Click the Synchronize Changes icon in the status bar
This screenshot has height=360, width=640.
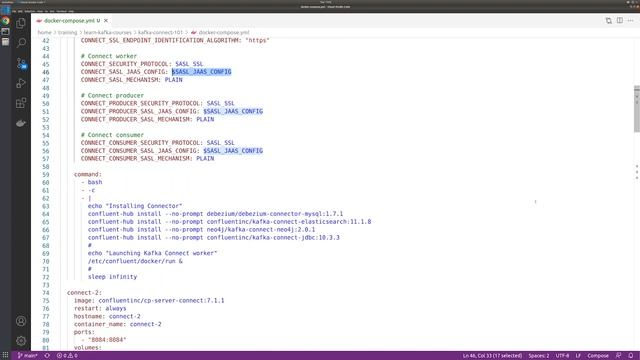tap(47, 356)
